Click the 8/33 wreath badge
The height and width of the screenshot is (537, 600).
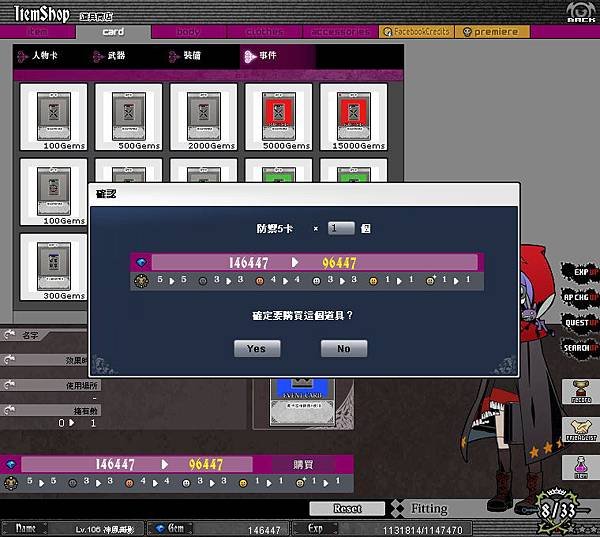(x=558, y=511)
